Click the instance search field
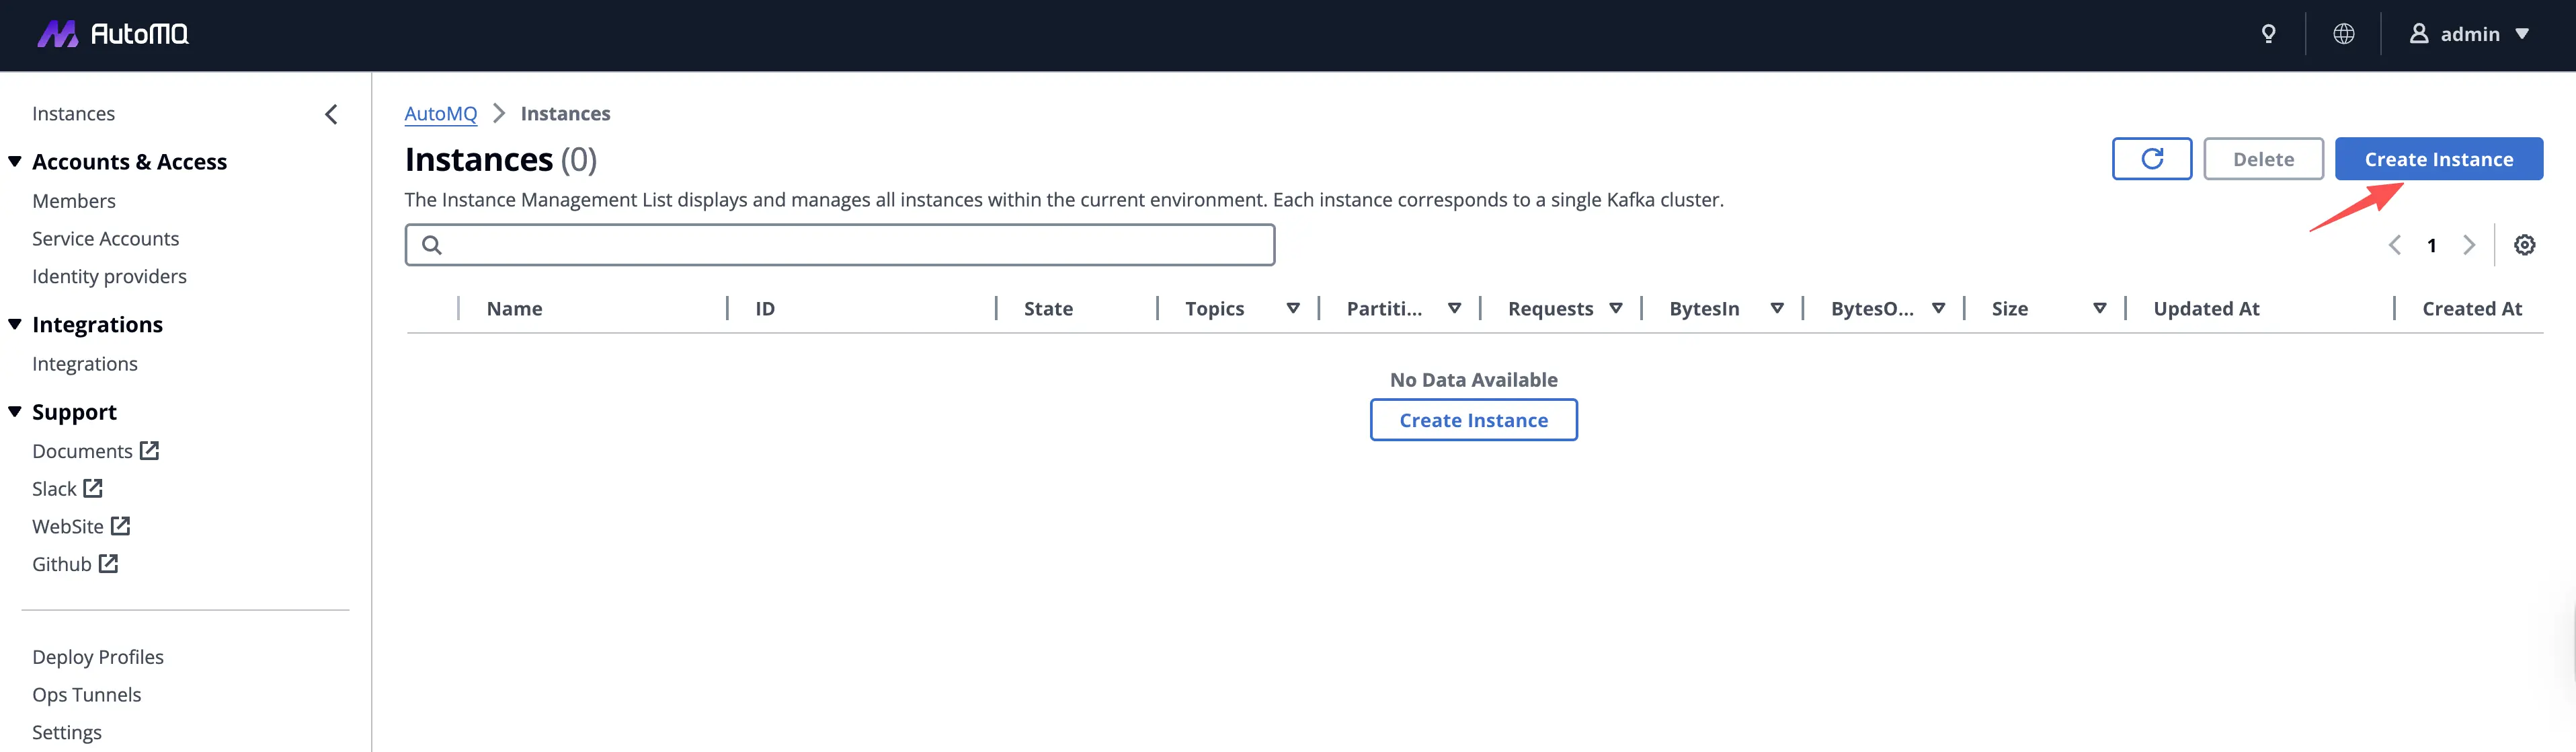Image resolution: width=2576 pixels, height=752 pixels. coord(840,245)
